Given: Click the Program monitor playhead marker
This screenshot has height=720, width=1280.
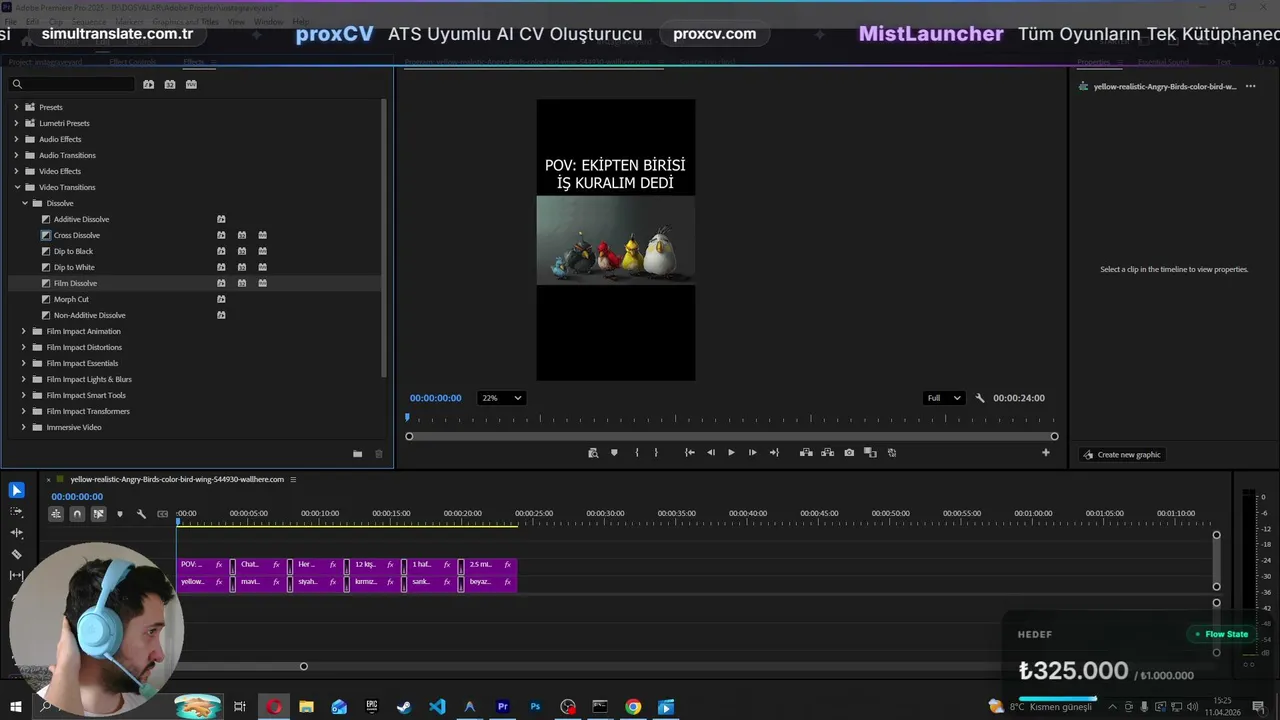Looking at the screenshot, I should point(407,417).
